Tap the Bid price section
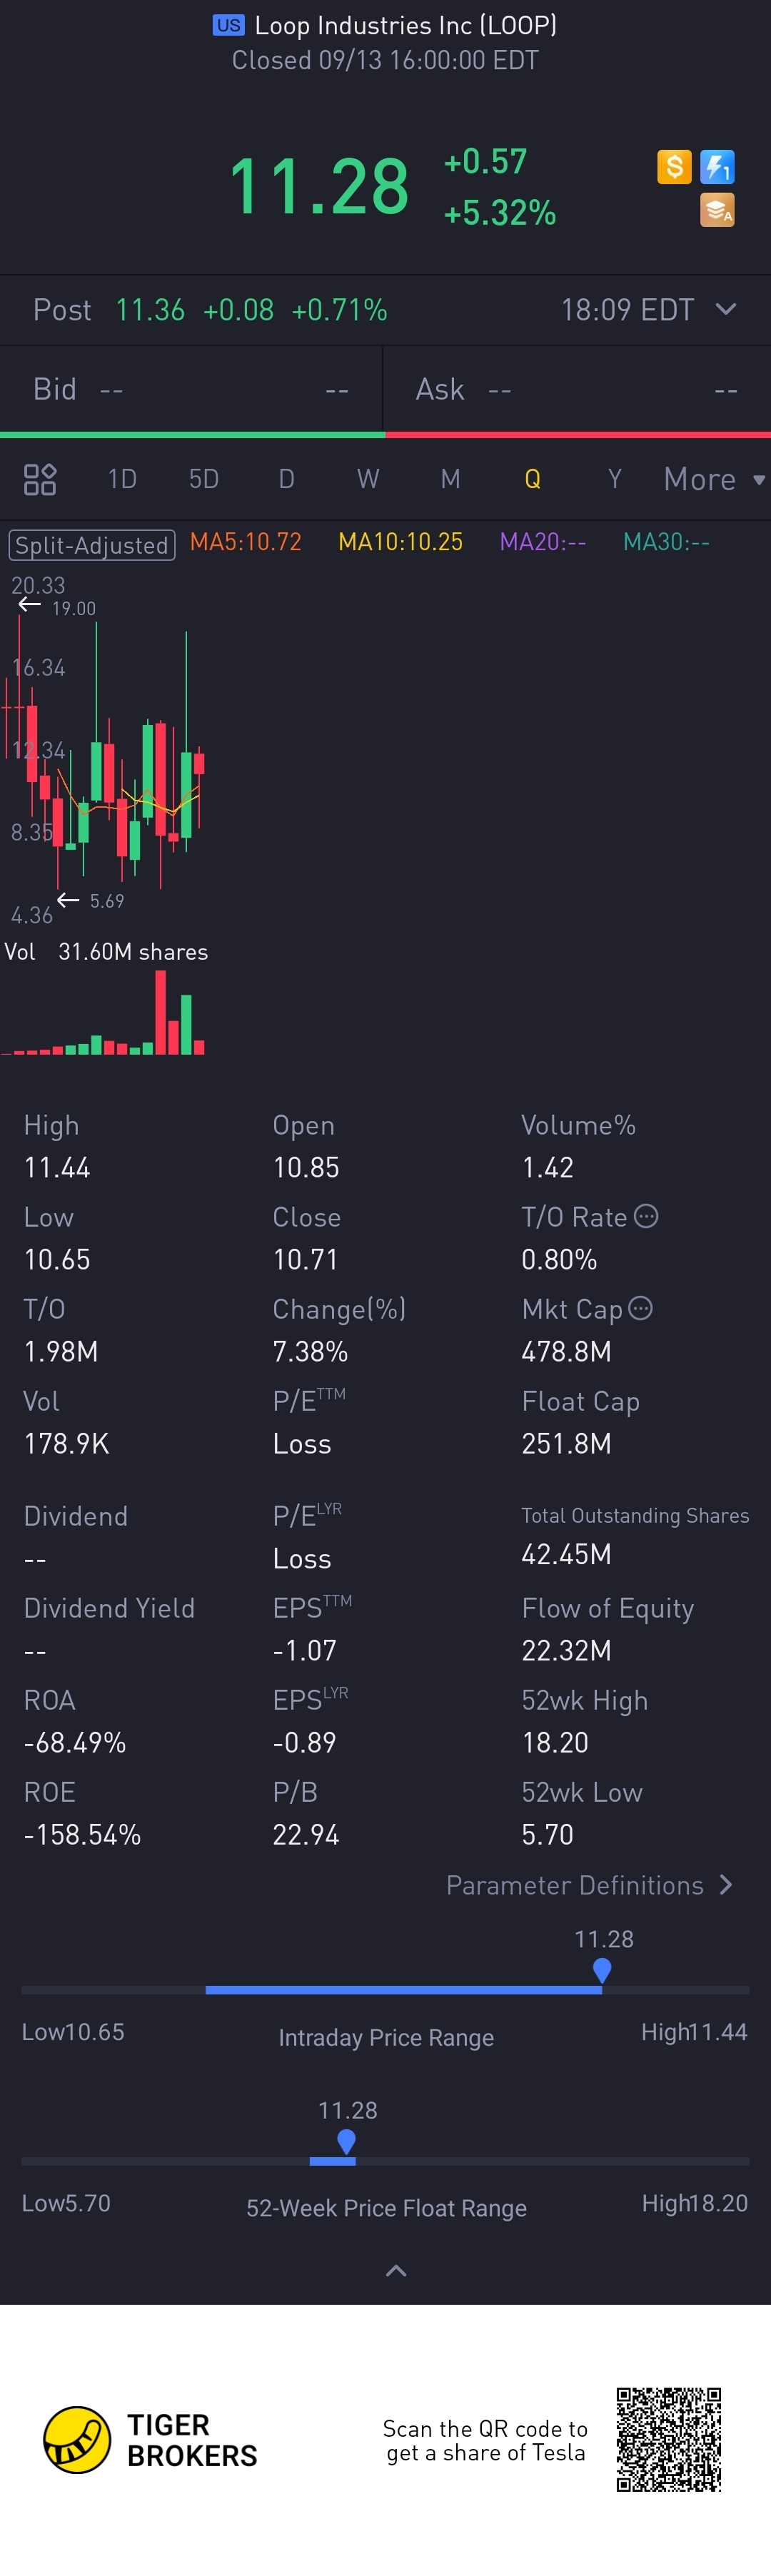This screenshot has width=771, height=2576. pyautogui.click(x=190, y=389)
